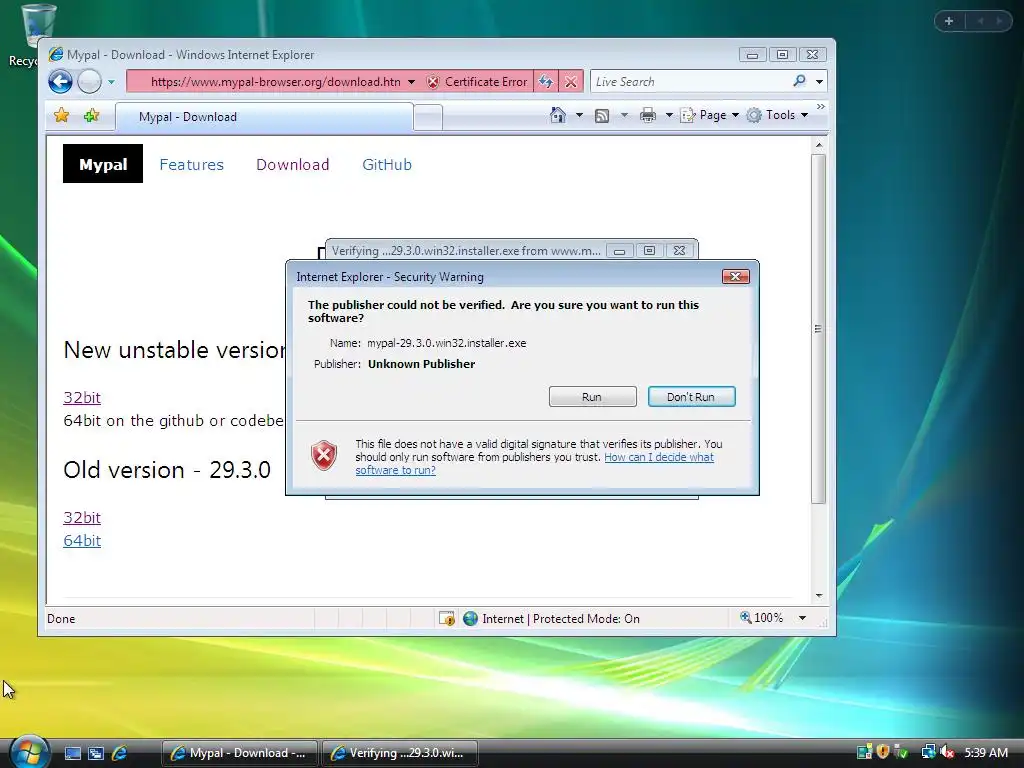
Task: Click the page vertical scrollbar thumb
Action: point(818,328)
